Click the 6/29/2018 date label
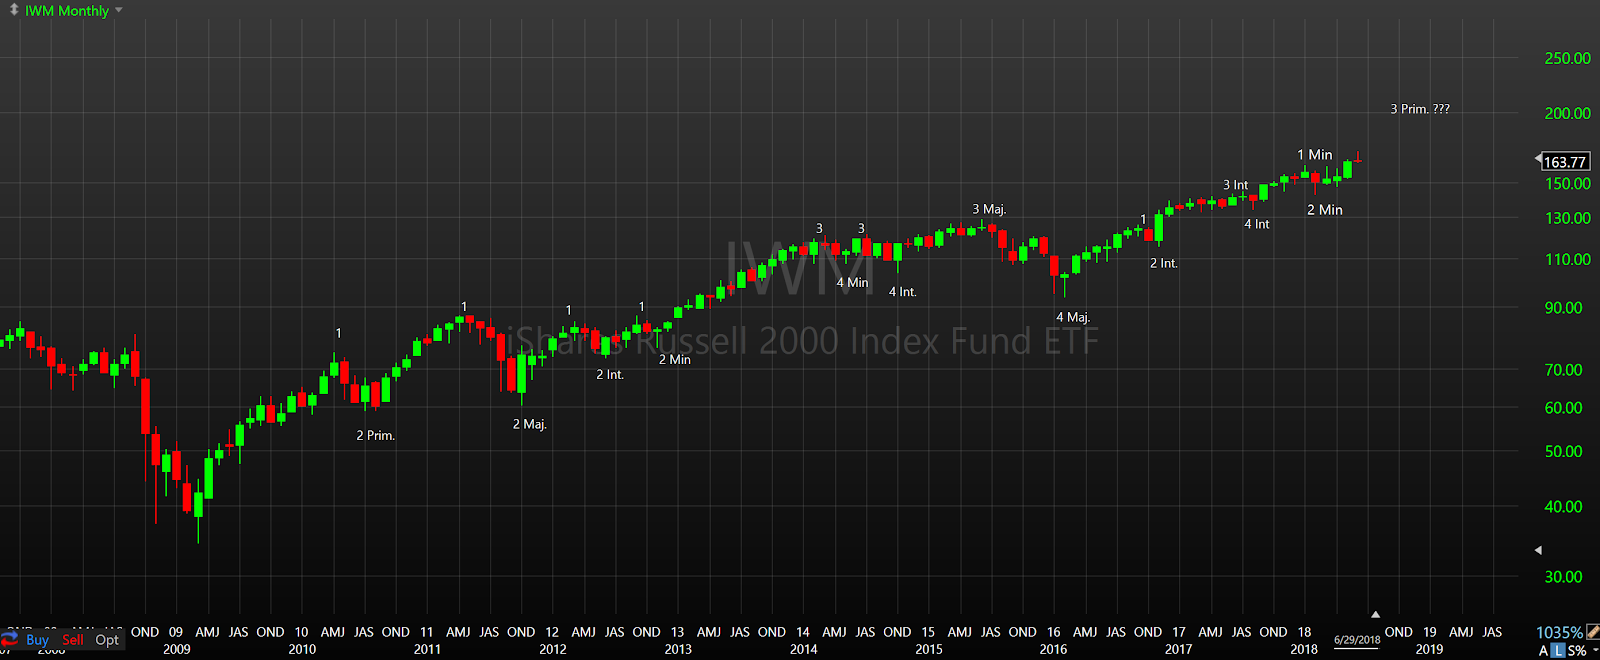 click(x=1357, y=640)
